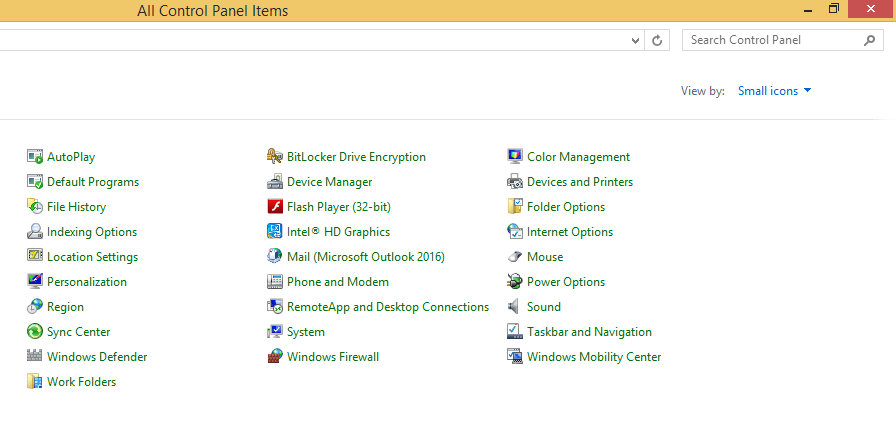Open the Color Management monitor icon

(515, 157)
